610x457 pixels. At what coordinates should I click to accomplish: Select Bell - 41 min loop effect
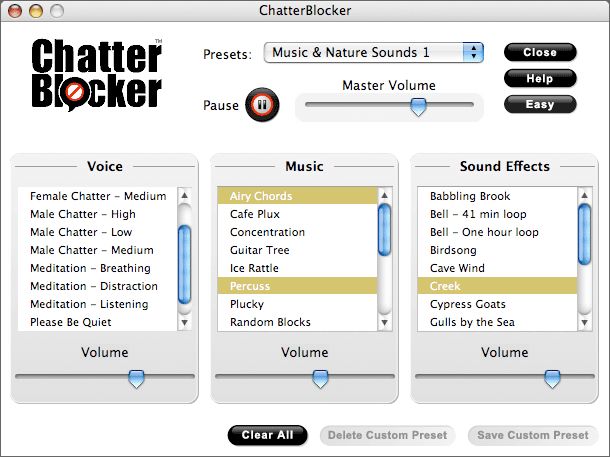[497, 214]
